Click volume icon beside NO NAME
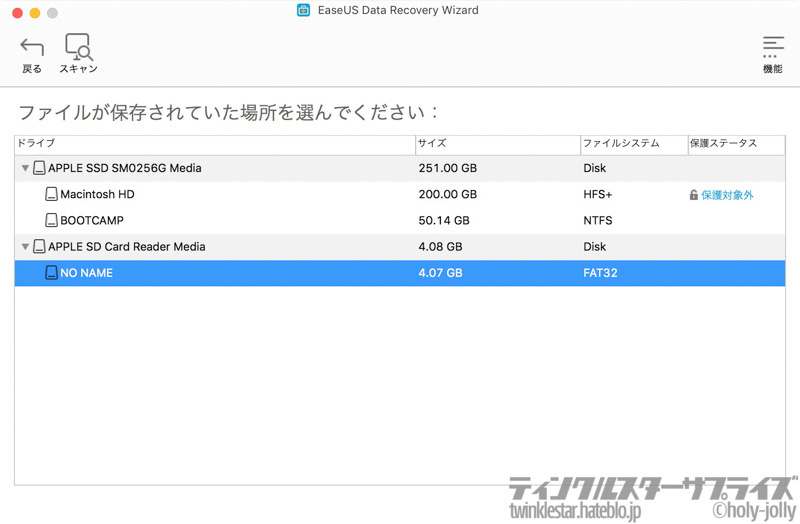This screenshot has width=800, height=524. coord(52,272)
